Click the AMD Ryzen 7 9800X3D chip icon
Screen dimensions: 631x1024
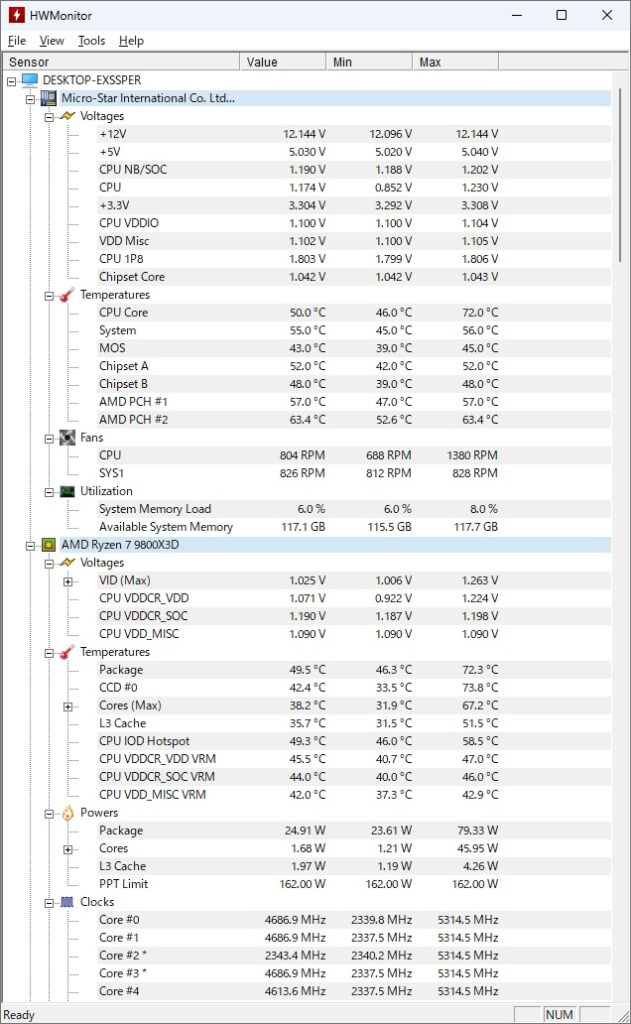[x=48, y=545]
